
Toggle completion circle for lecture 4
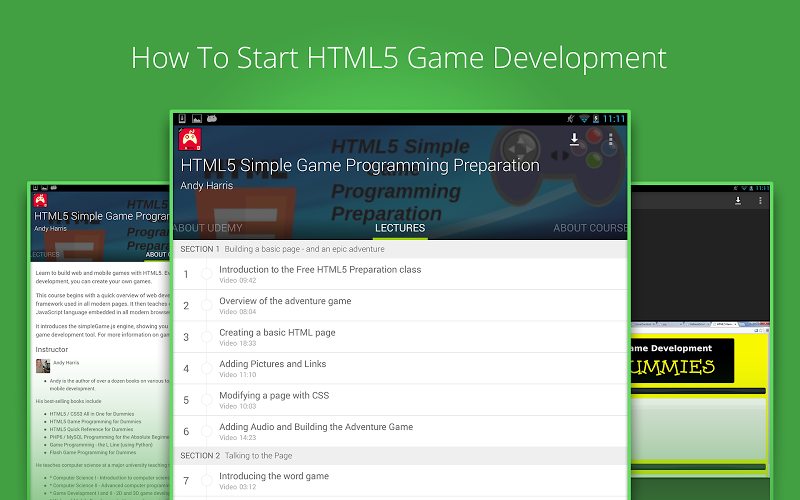tap(207, 368)
